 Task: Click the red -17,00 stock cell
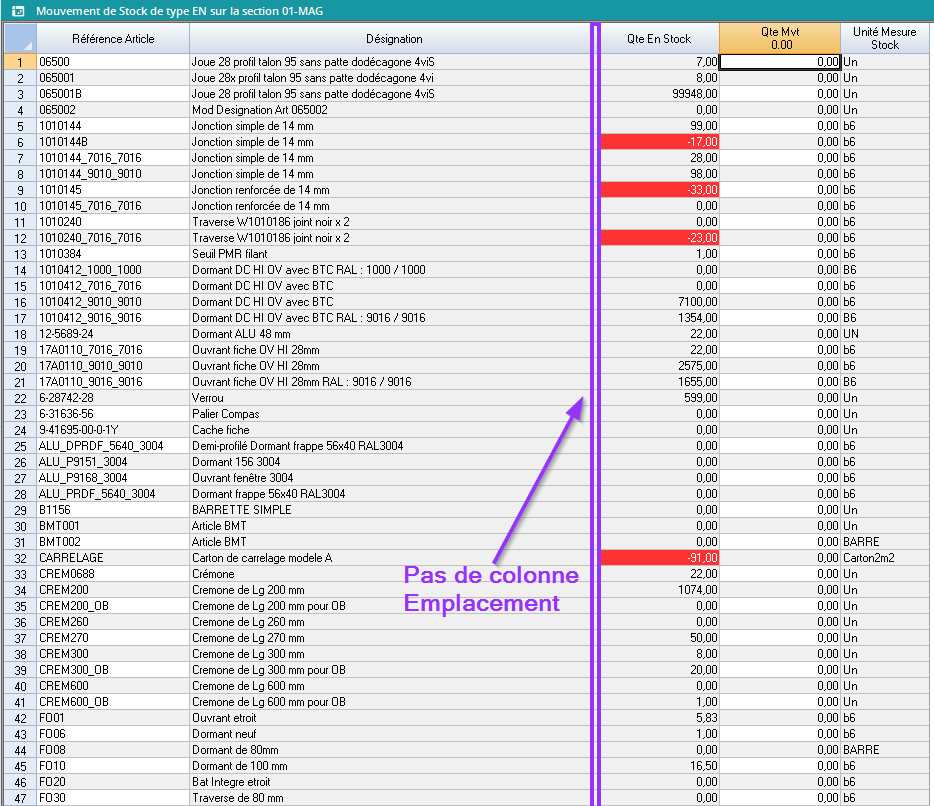[x=658, y=142]
